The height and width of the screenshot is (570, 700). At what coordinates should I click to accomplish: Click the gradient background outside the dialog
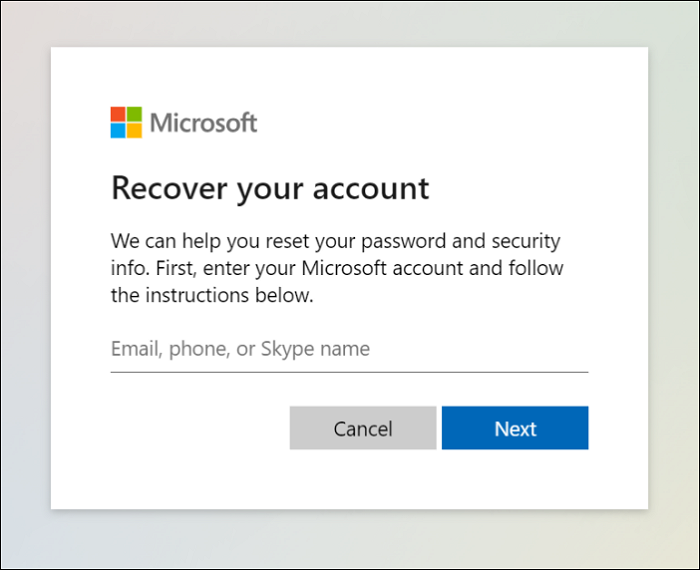point(24,300)
